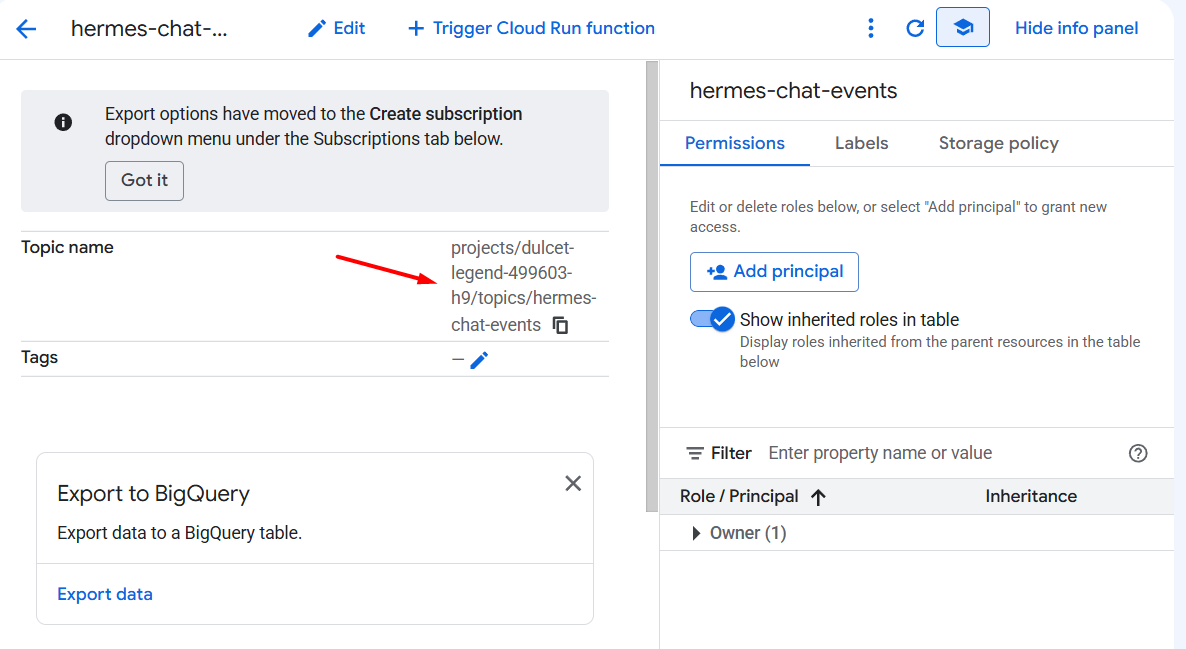Click the Add principal button
This screenshot has width=1186, height=649.
pos(775,272)
